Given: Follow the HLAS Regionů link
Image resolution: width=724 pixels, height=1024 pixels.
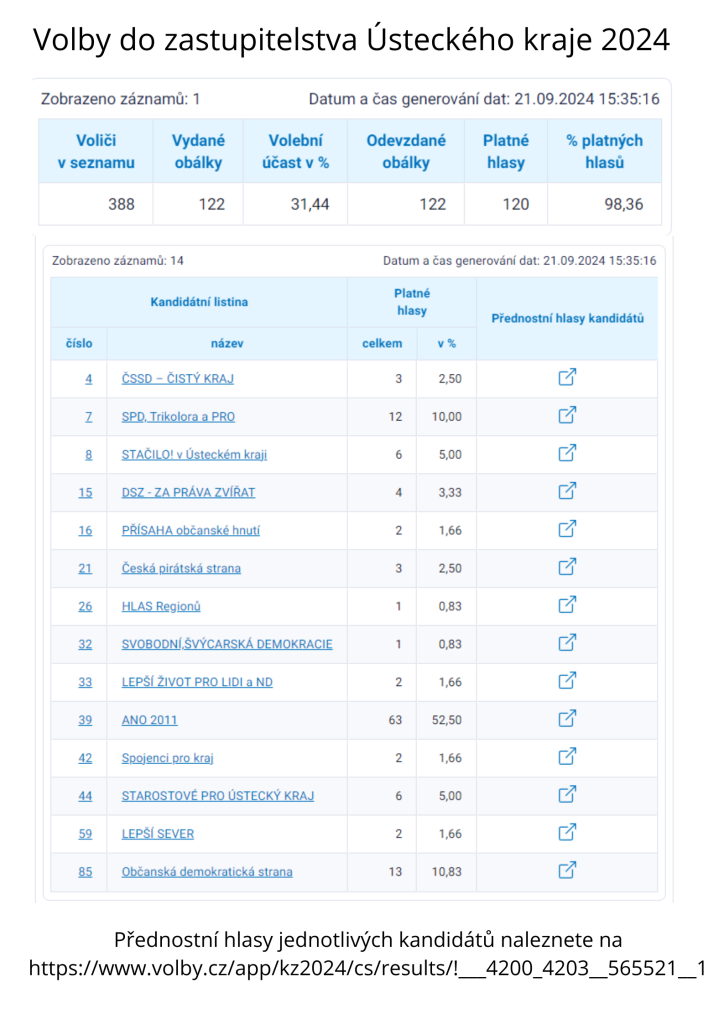Looking at the screenshot, I should click(161, 606).
